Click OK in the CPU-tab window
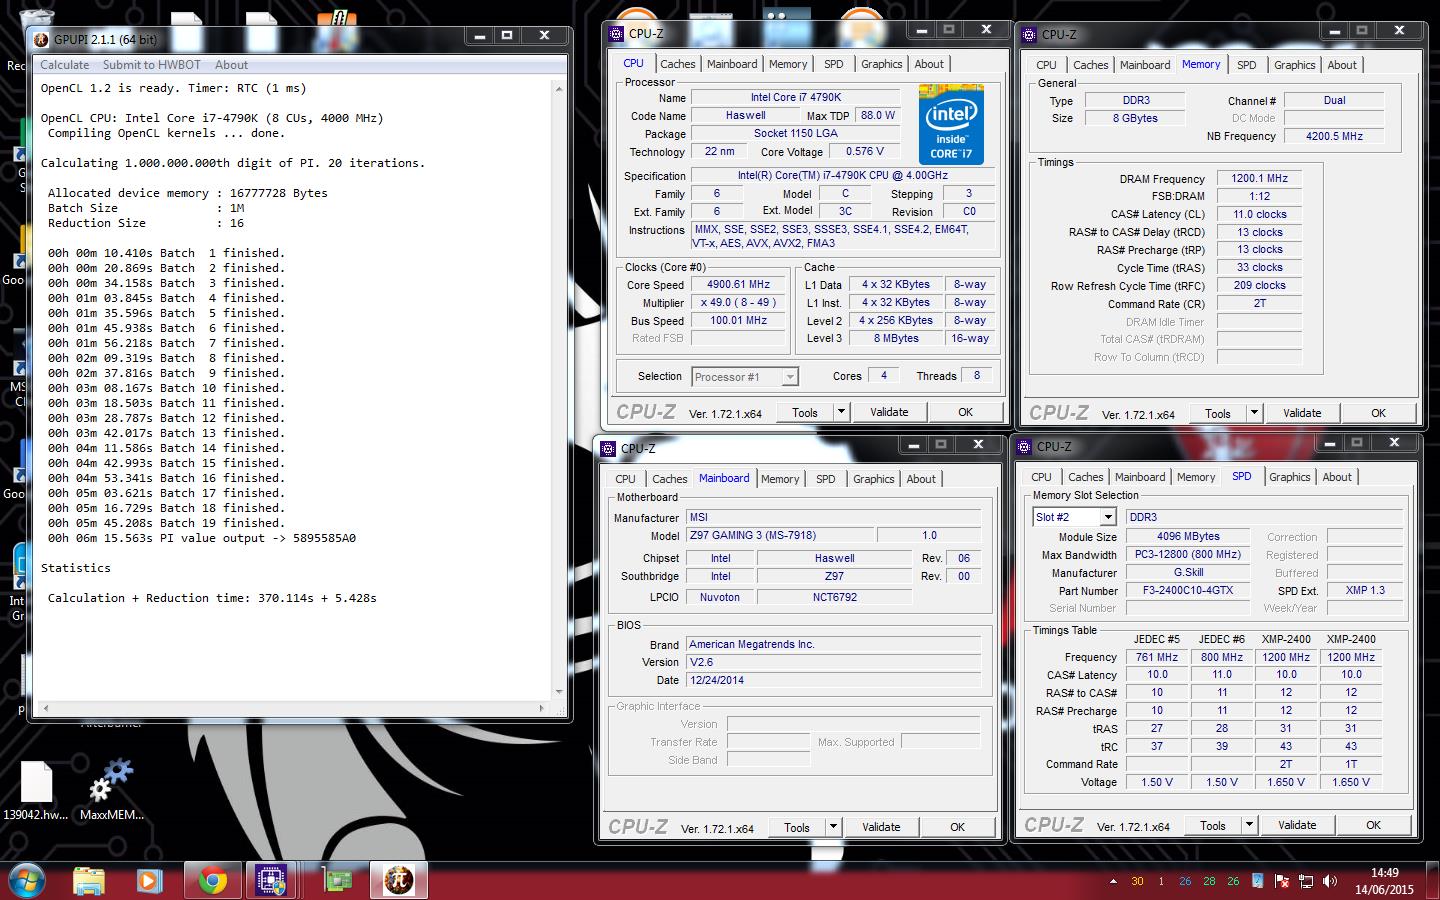This screenshot has width=1440, height=900. tap(965, 412)
